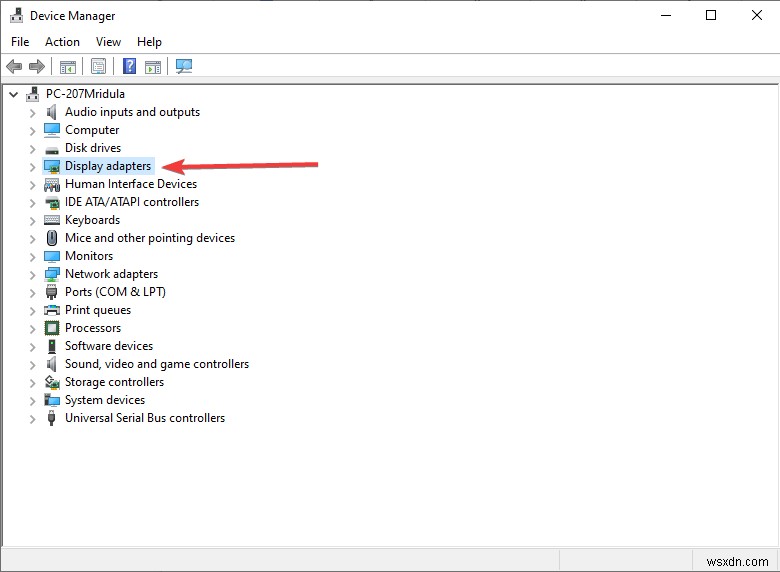
Task: Expand the Disk drives node chevron
Action: tap(32, 149)
